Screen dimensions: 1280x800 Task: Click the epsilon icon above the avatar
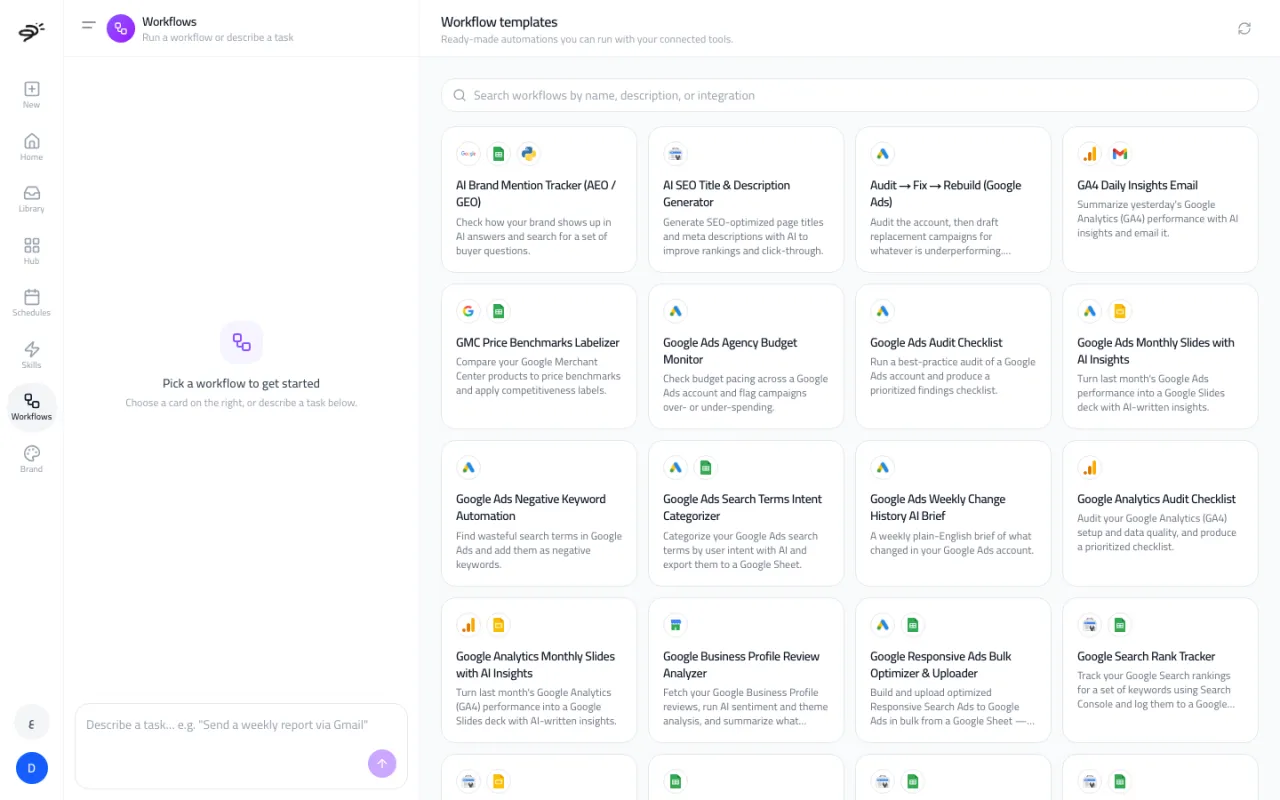click(32, 722)
